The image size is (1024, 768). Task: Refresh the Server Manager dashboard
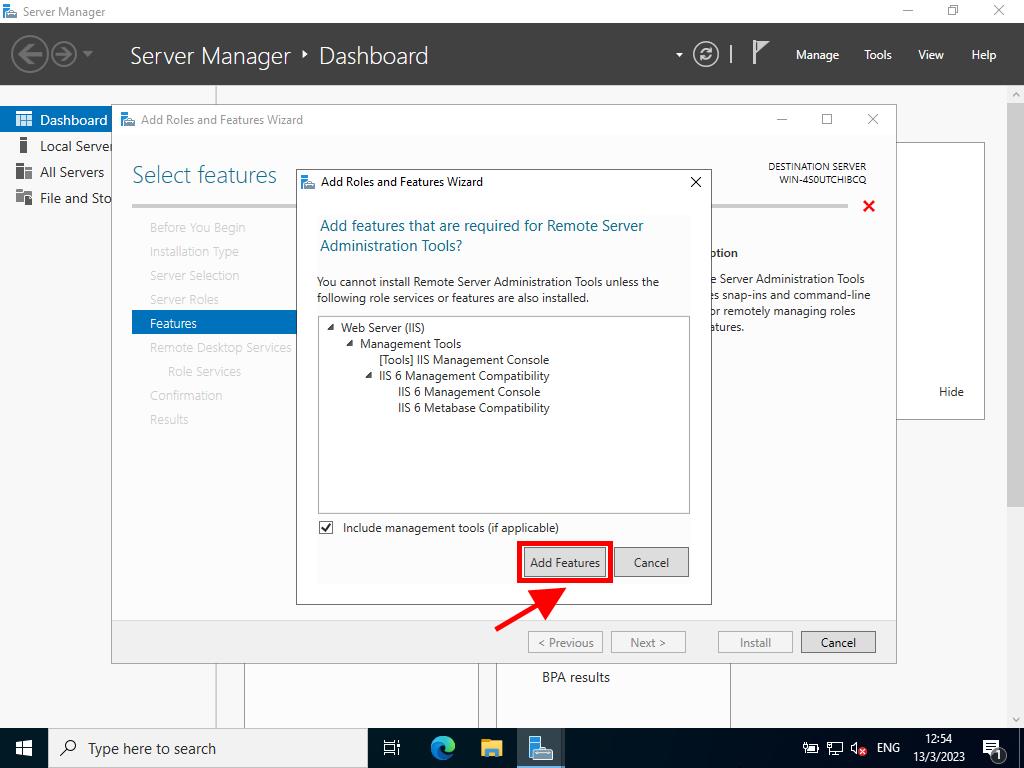tap(705, 54)
